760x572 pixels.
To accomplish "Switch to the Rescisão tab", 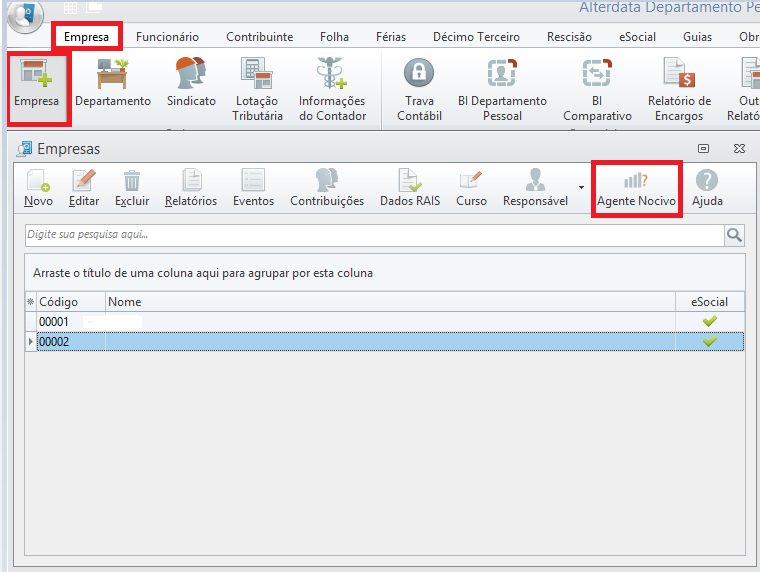I will 569,36.
